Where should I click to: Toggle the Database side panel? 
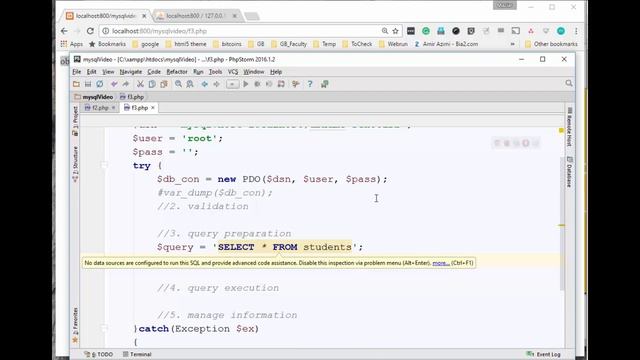click(570, 172)
